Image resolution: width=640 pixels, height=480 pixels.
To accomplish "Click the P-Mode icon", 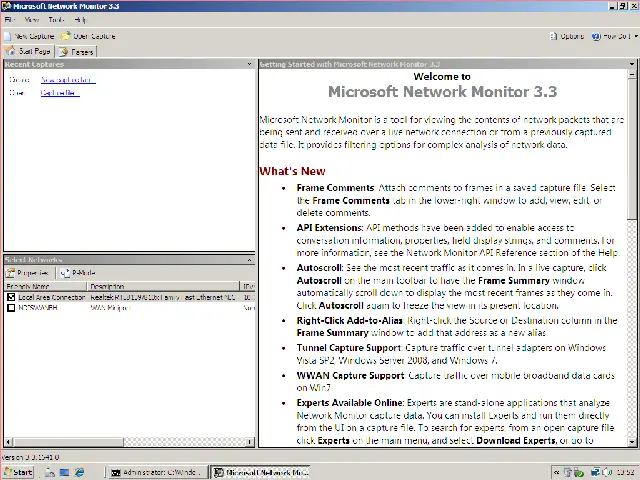I will tap(65, 273).
